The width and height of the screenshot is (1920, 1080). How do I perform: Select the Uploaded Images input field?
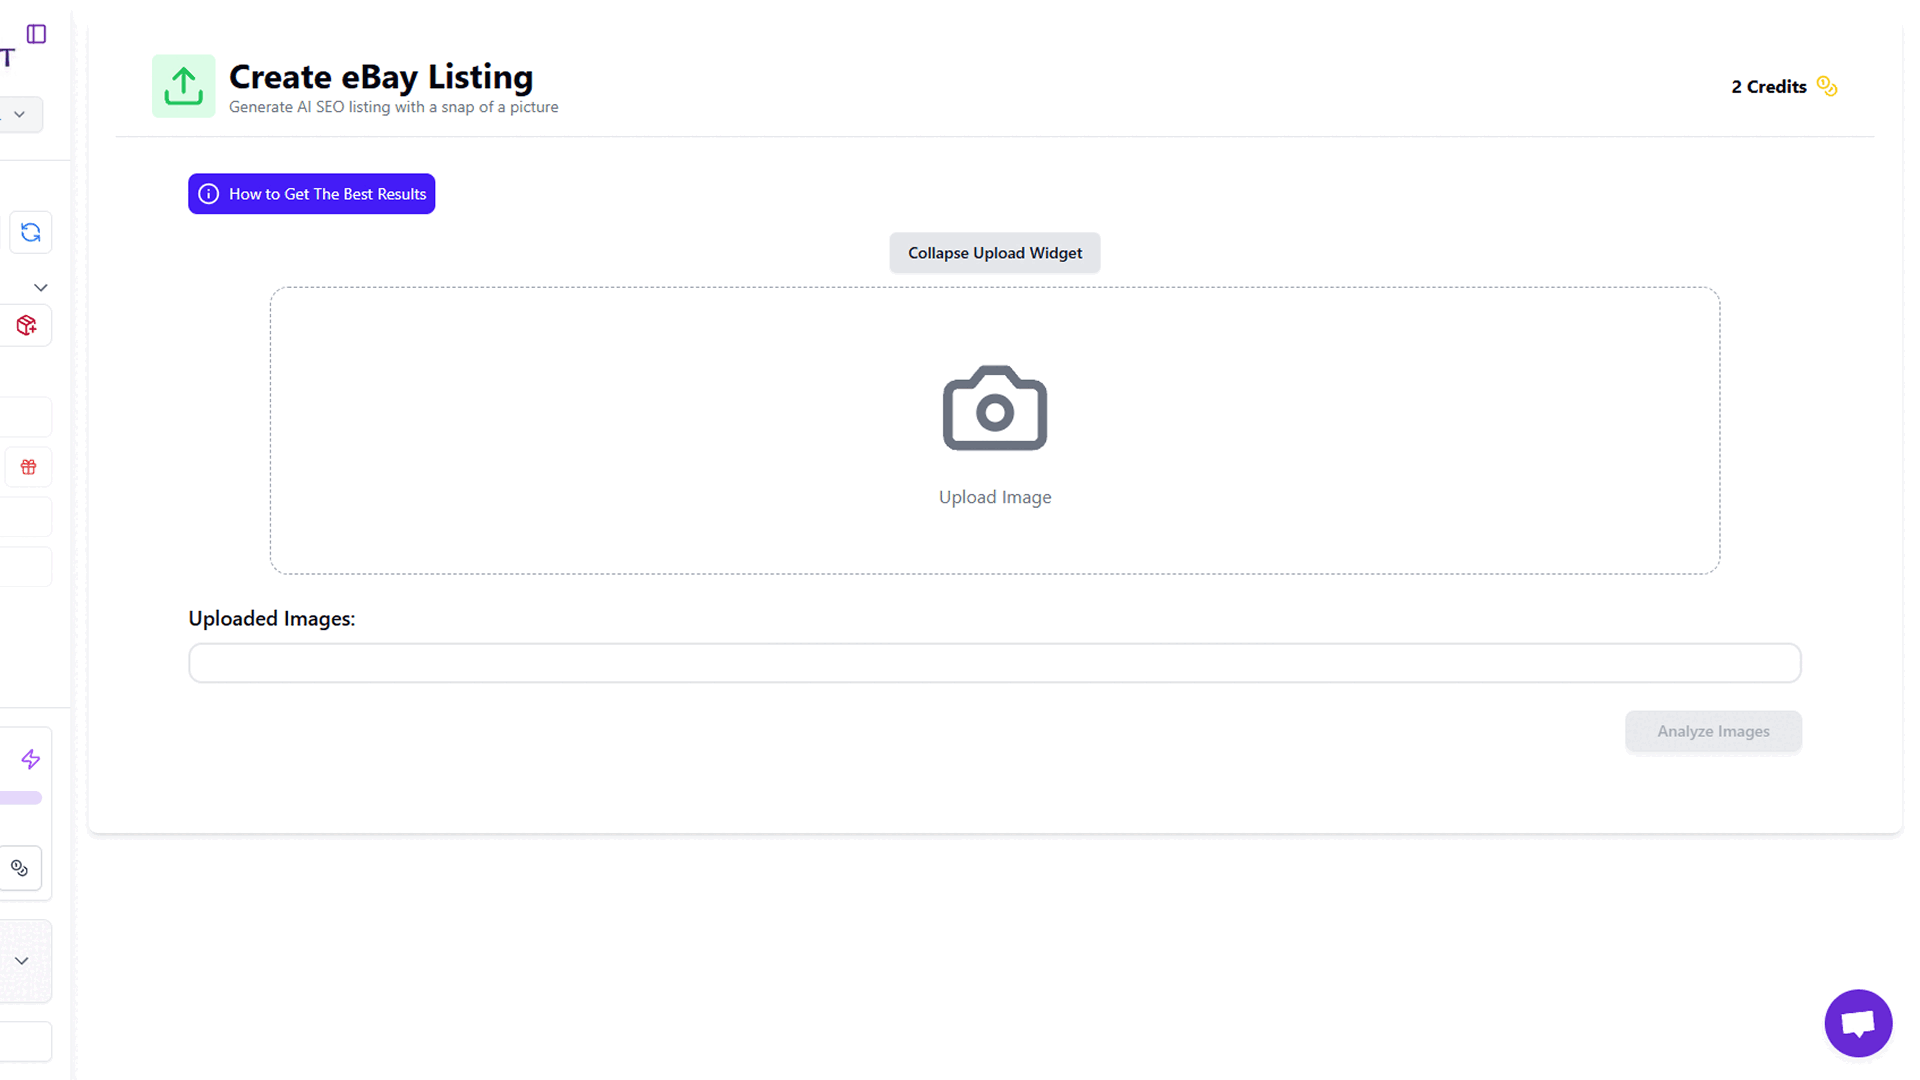point(994,663)
